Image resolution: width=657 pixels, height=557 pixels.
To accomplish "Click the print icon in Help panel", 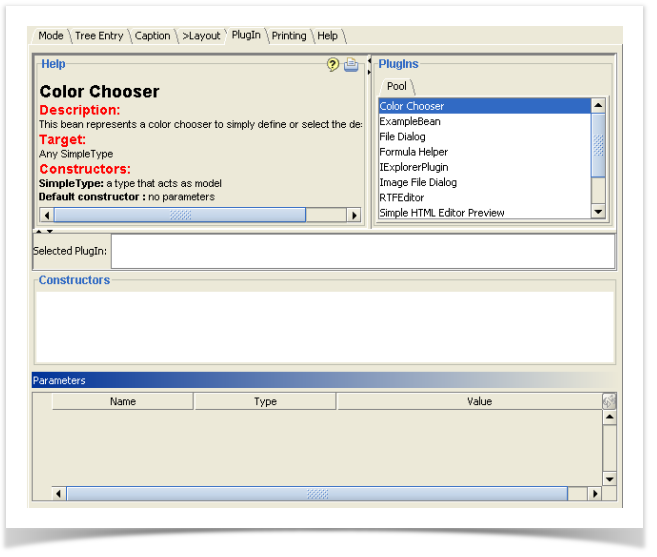I will click(x=351, y=65).
